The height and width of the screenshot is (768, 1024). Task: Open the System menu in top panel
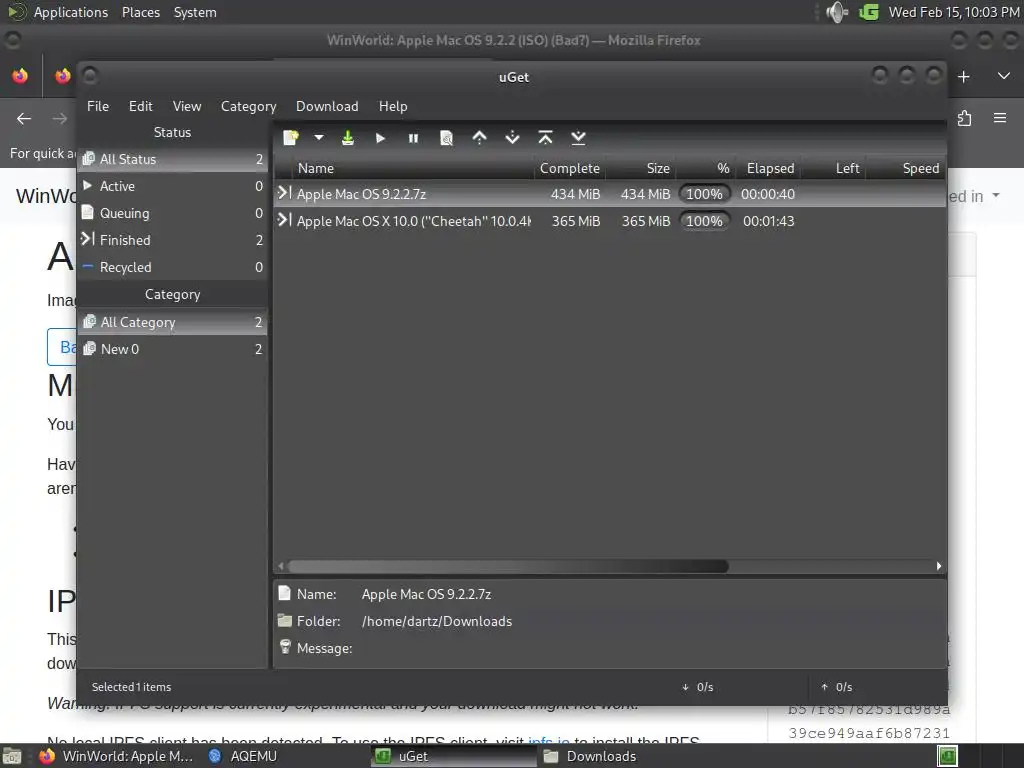[195, 12]
